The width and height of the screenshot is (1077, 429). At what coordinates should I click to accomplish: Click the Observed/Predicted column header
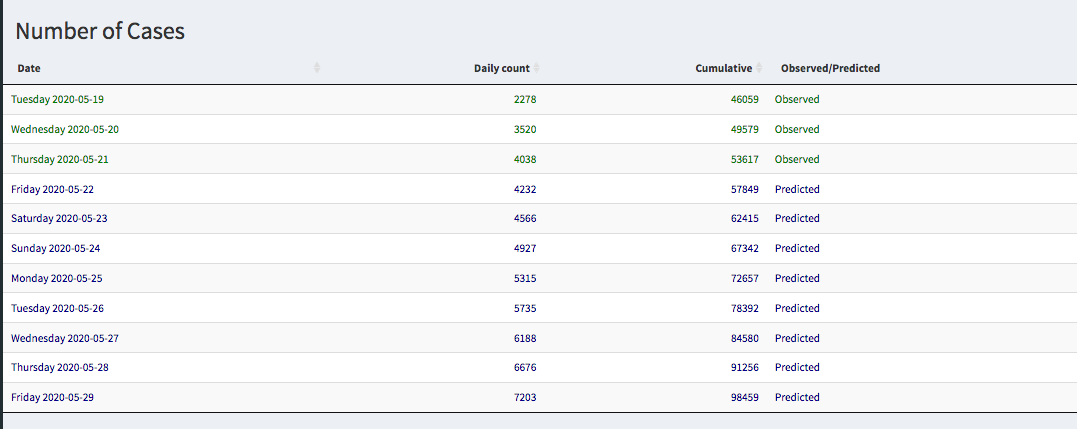coord(830,68)
